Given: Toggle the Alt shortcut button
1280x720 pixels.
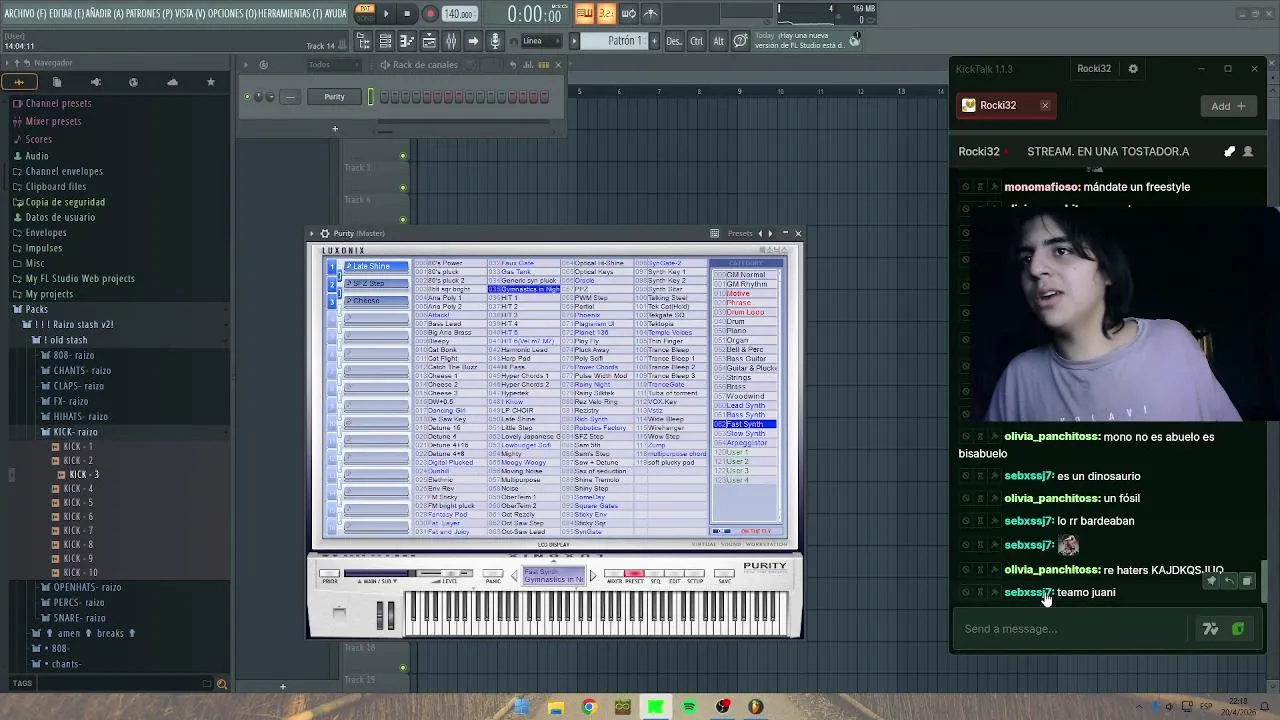Looking at the screenshot, I should (718, 41).
